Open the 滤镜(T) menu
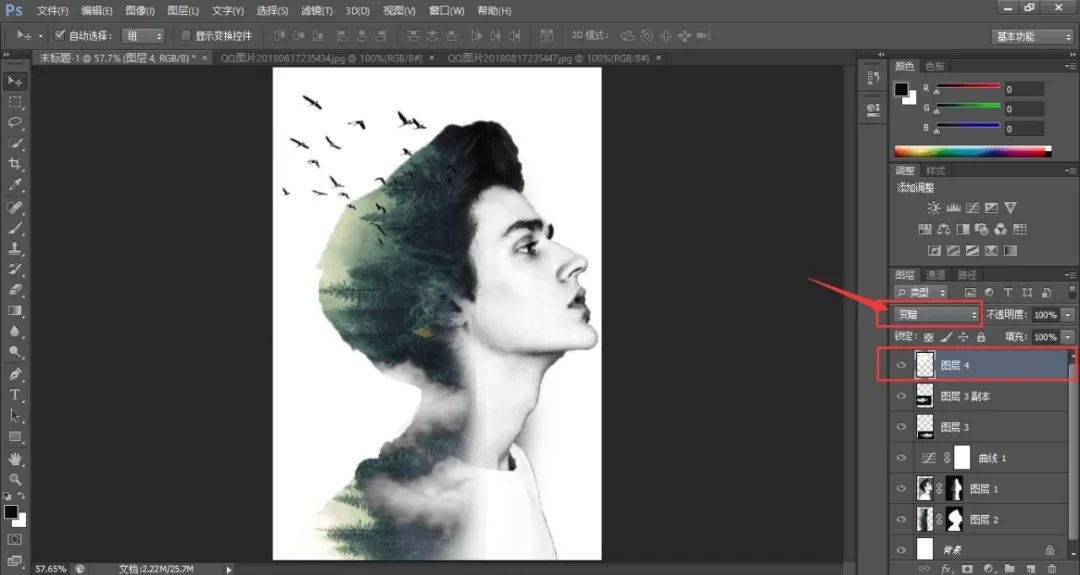This screenshot has height=575, width=1080. pos(316,11)
